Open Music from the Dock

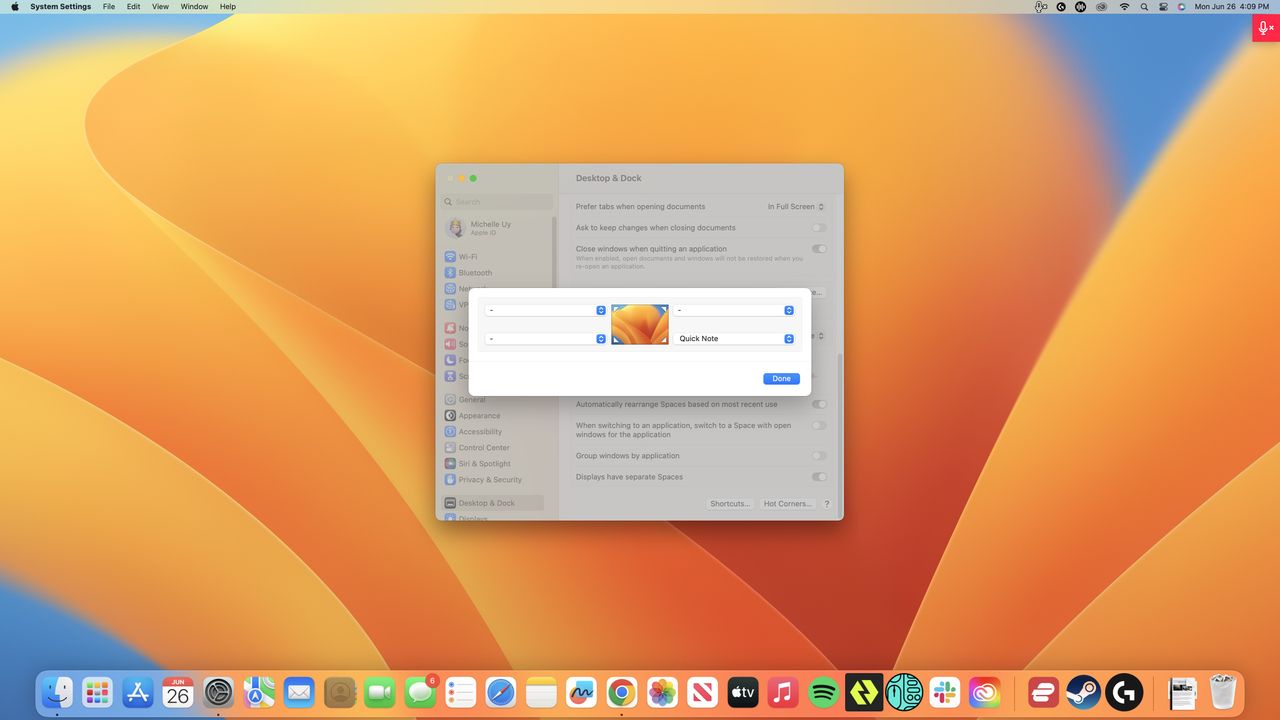pos(783,692)
